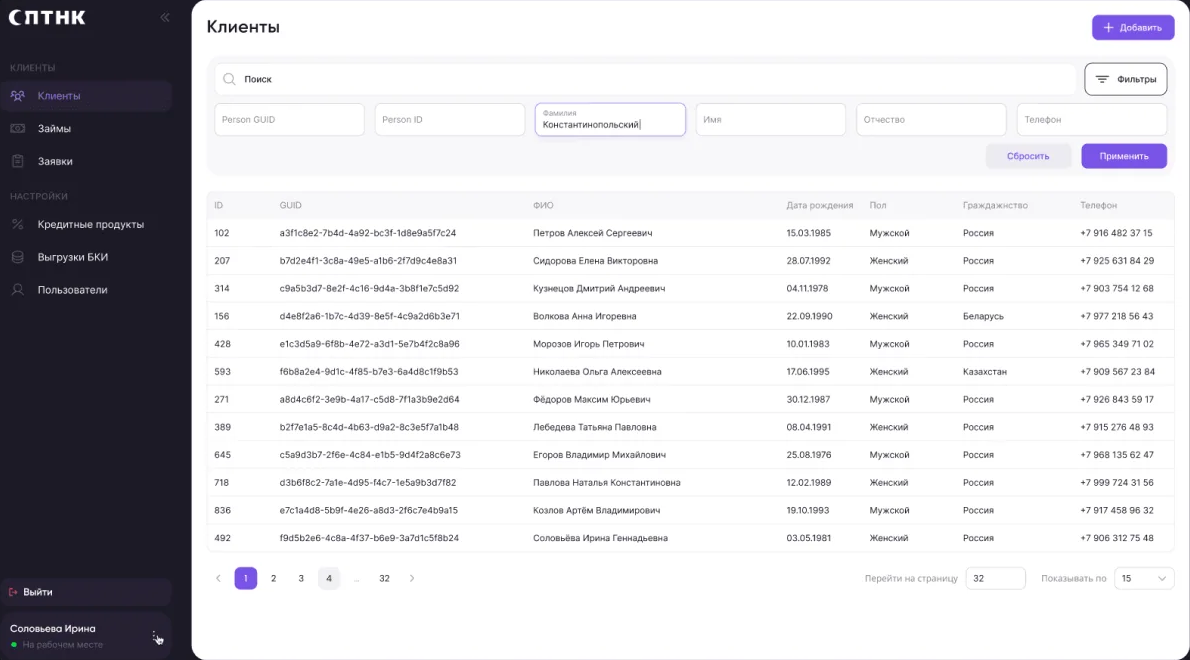The image size is (1190, 660).
Task: Click the percent icon for Кредитные продукты
Action: (17, 225)
